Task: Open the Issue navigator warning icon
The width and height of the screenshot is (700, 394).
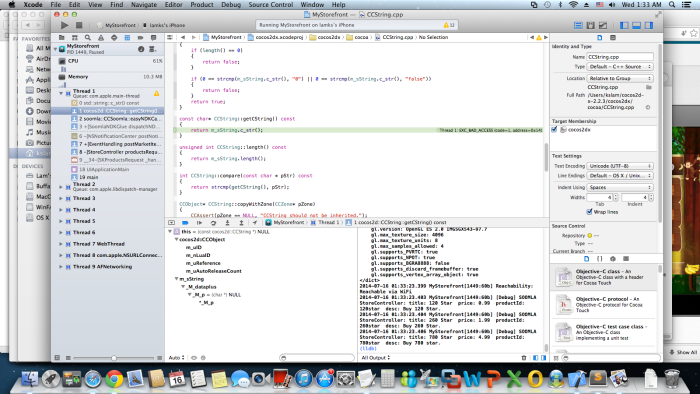Action: (101, 37)
